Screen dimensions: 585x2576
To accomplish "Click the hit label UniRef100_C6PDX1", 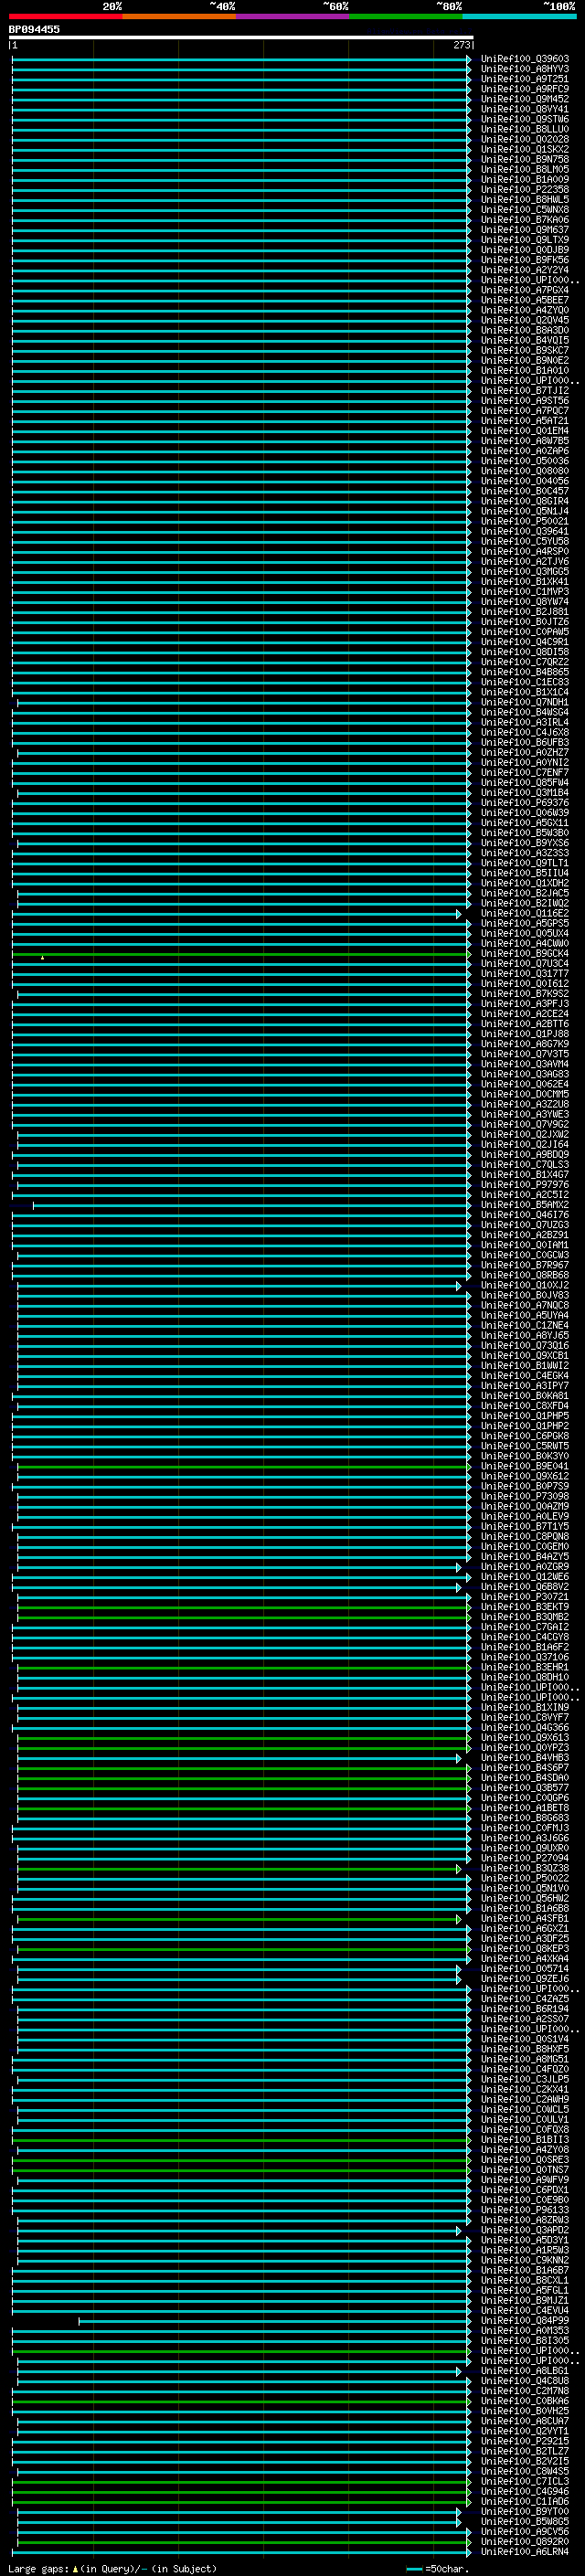I will 525,2191.
